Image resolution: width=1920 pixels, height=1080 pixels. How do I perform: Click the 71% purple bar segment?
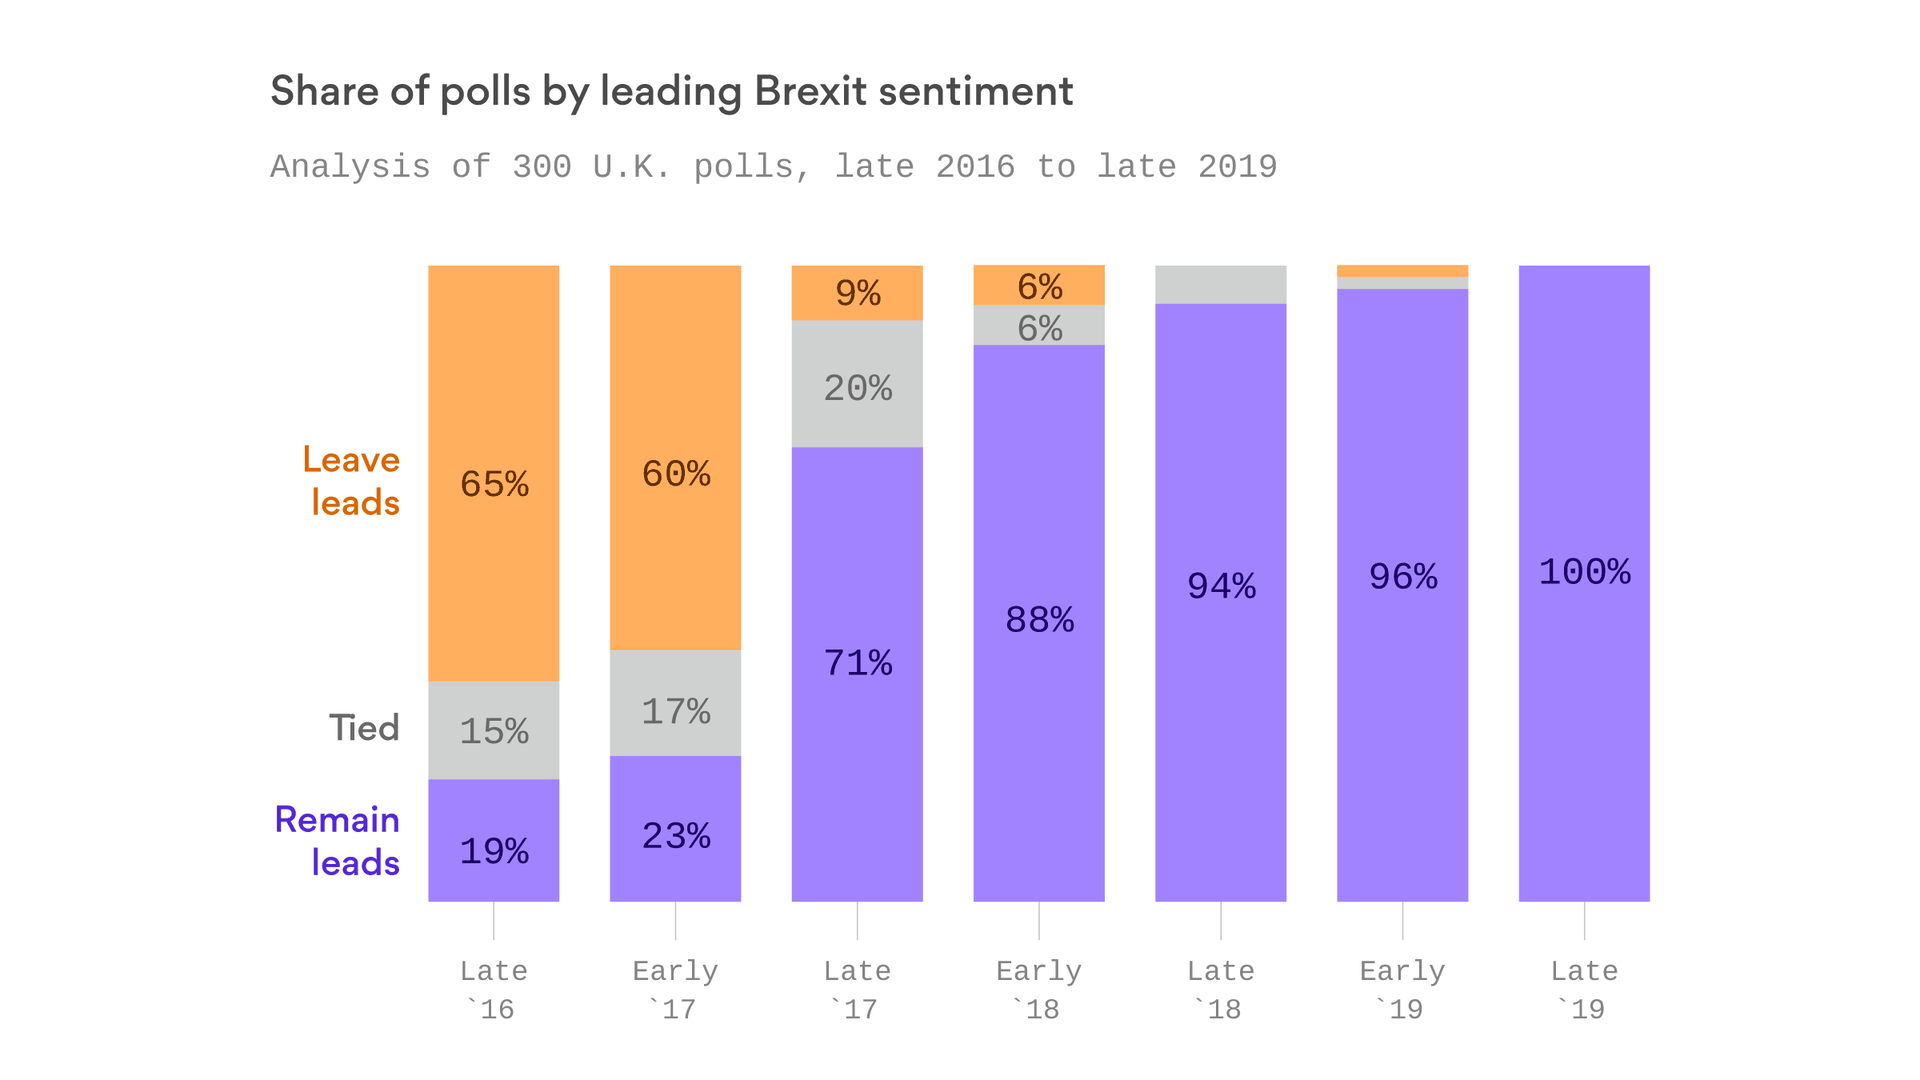(857, 673)
